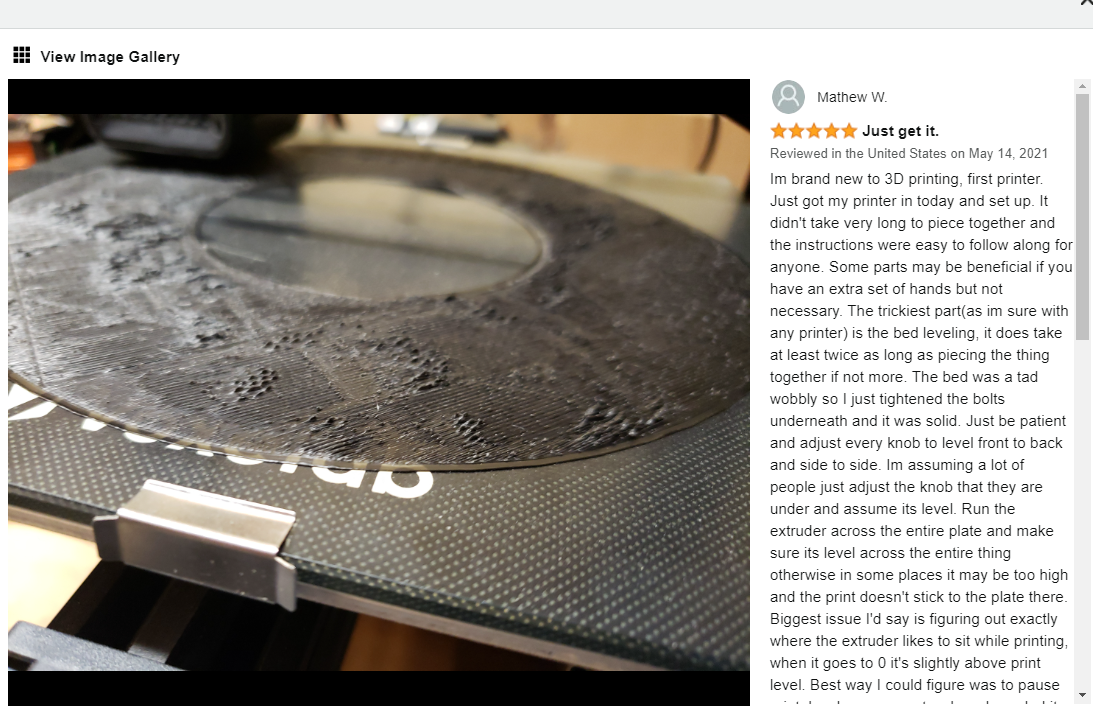Open reviewer name Mathew W.

(852, 98)
